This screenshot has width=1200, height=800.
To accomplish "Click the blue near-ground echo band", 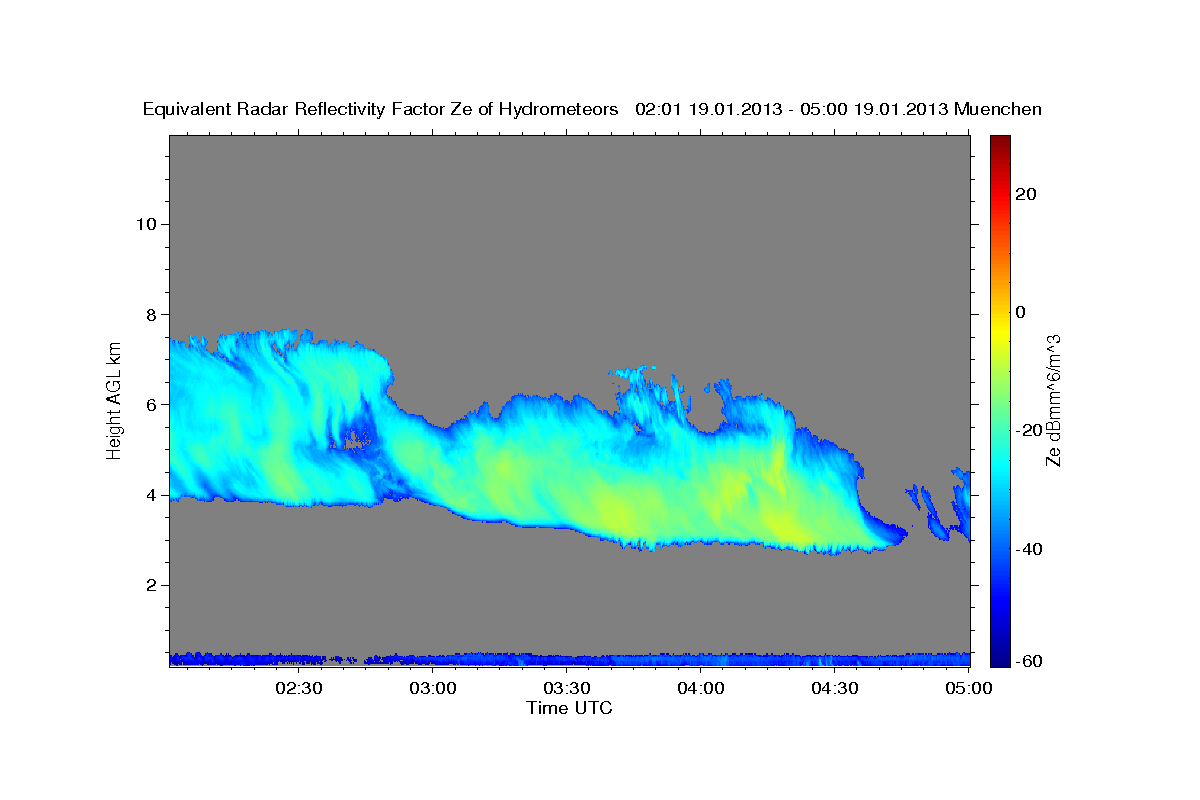I will 570,659.
